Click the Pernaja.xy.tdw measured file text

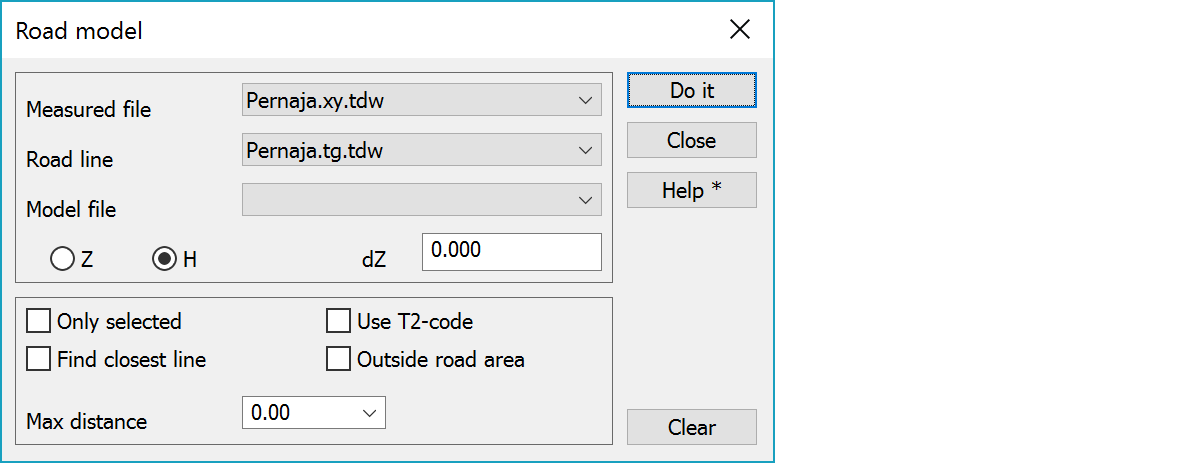point(320,100)
